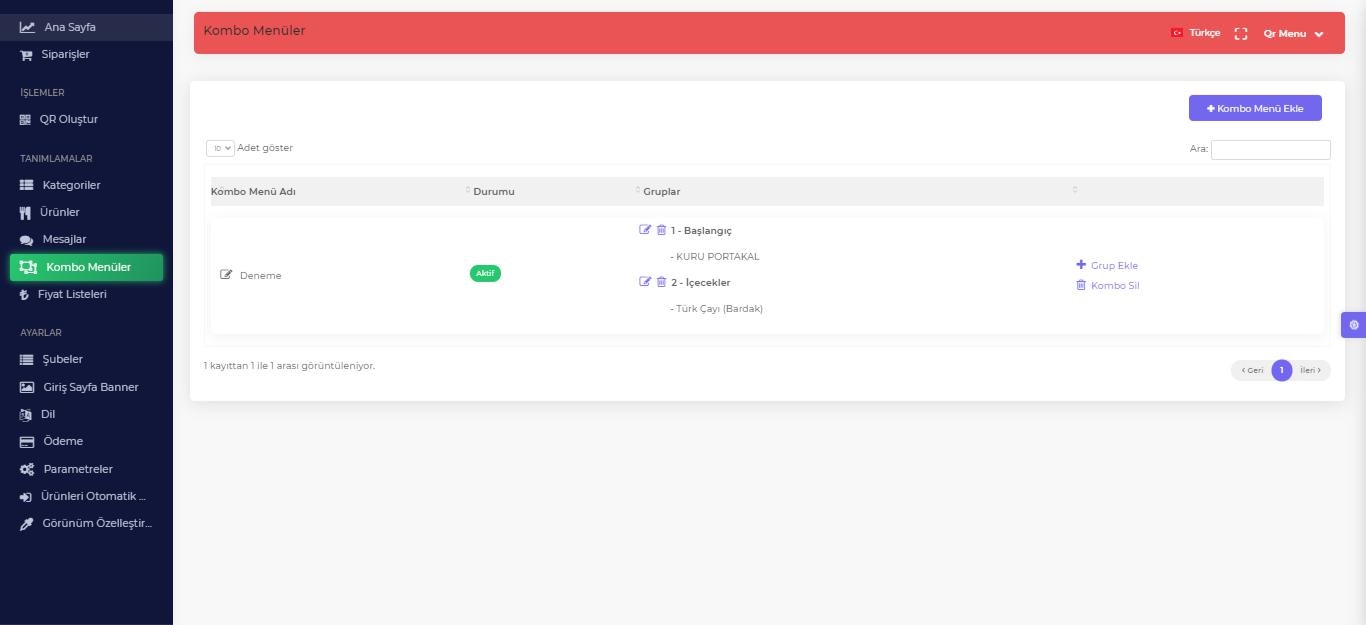The image size is (1366, 625).
Task: Open the floating settings gear tab
Action: point(1354,325)
